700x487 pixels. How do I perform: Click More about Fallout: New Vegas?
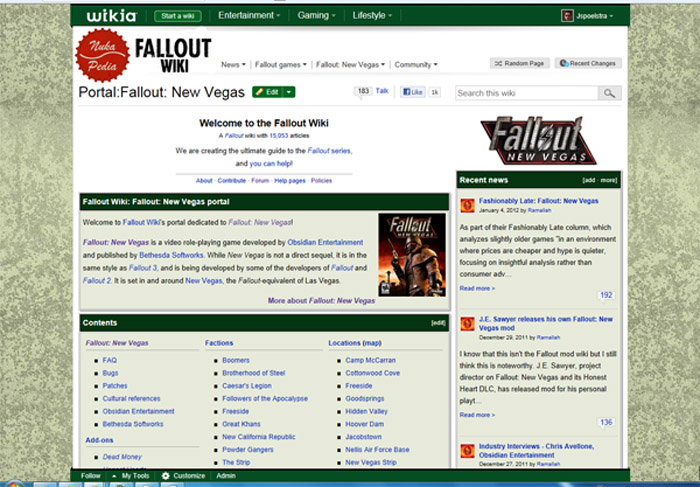pyautogui.click(x=321, y=301)
